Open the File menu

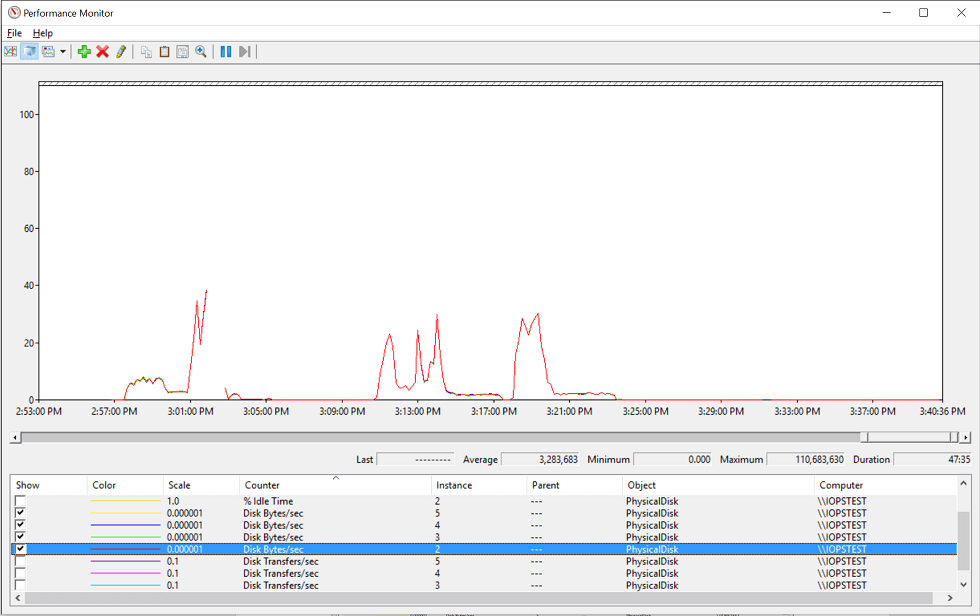(x=14, y=33)
